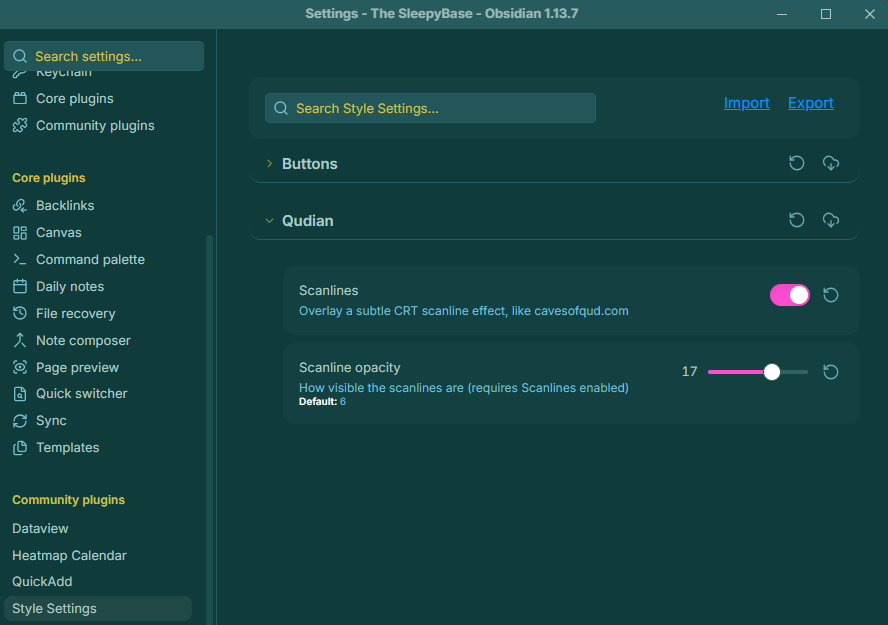888x625 pixels.
Task: Click the 'Core plugins' sidebar section header
Action: coord(49,178)
